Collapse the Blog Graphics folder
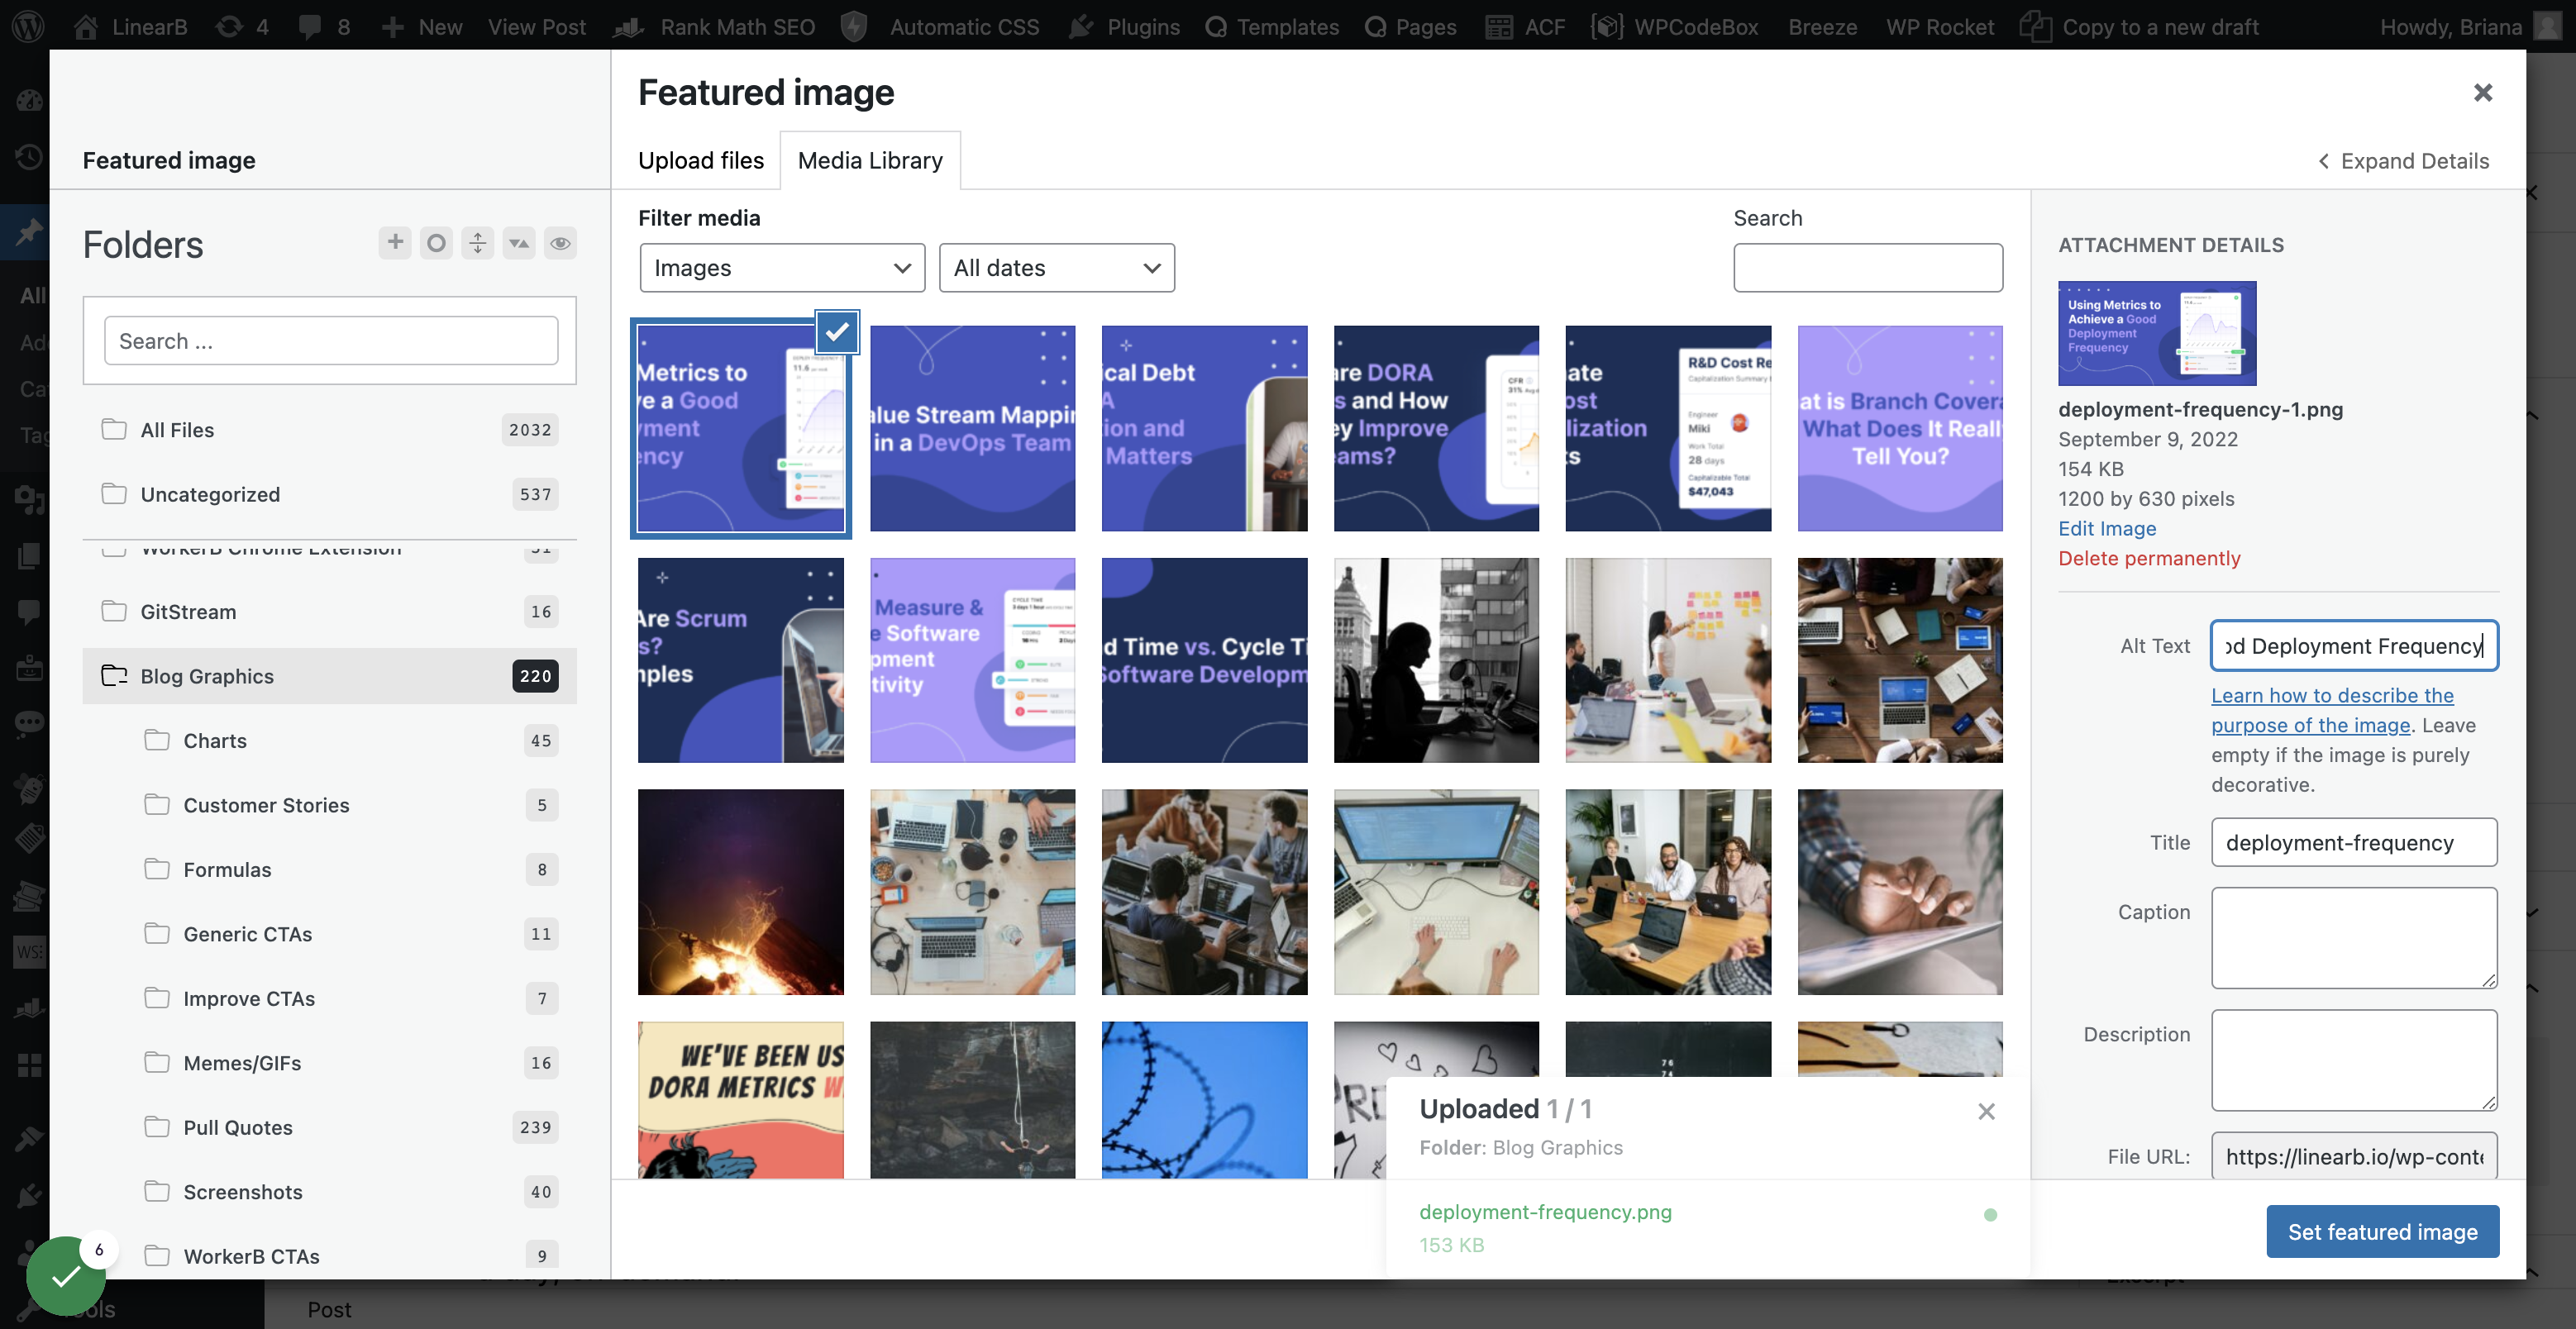Screen dimensions: 2576x1329 (114, 676)
